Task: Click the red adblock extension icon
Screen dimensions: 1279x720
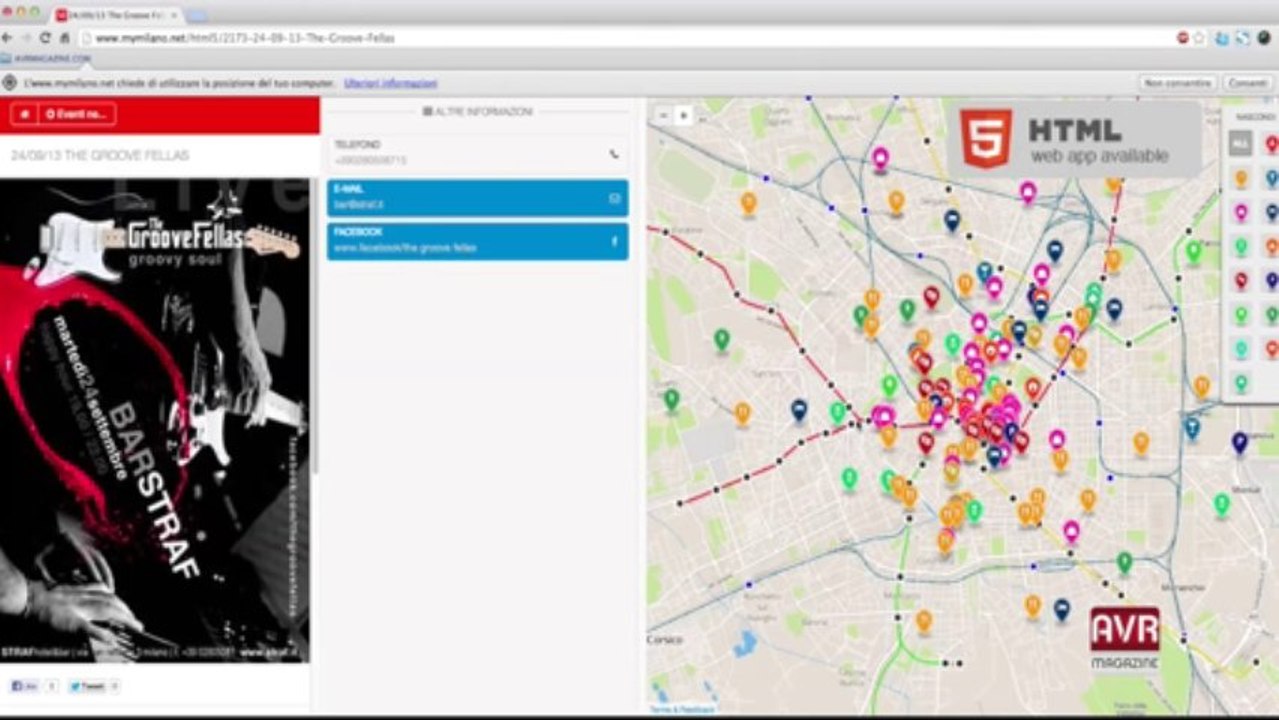Action: click(1182, 38)
